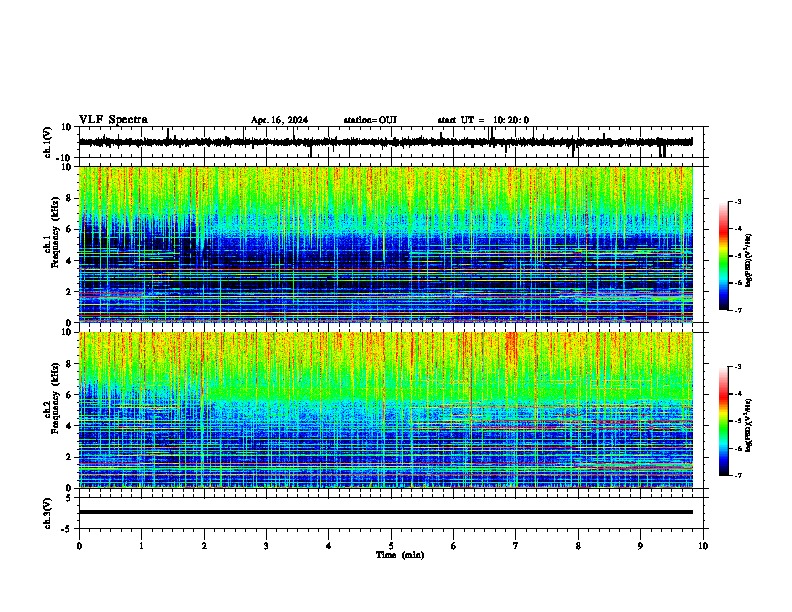This screenshot has height=612, width=792.
Task: Click the "-7" label on ch.2 color bar
Action: (x=738, y=476)
